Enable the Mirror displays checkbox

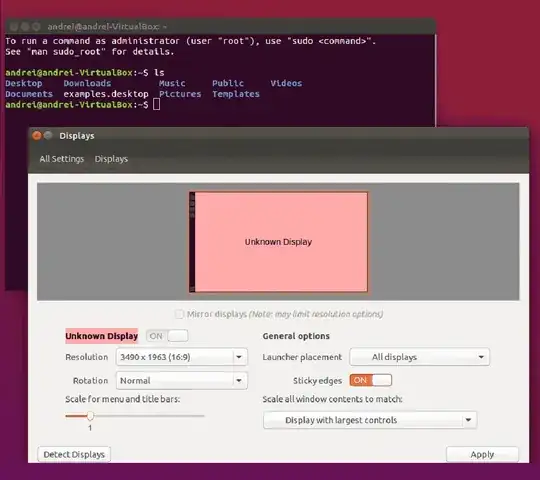coord(179,314)
